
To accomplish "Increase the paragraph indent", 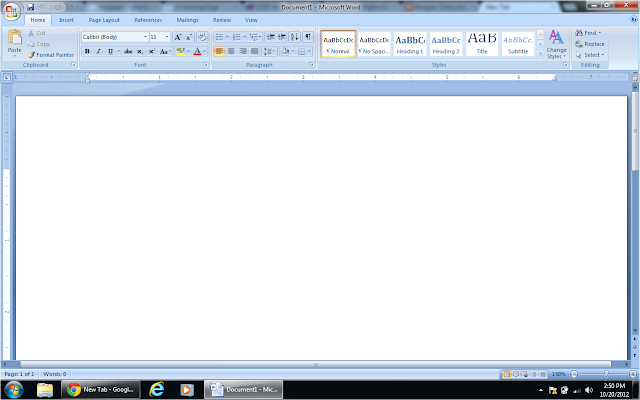I will coord(282,37).
